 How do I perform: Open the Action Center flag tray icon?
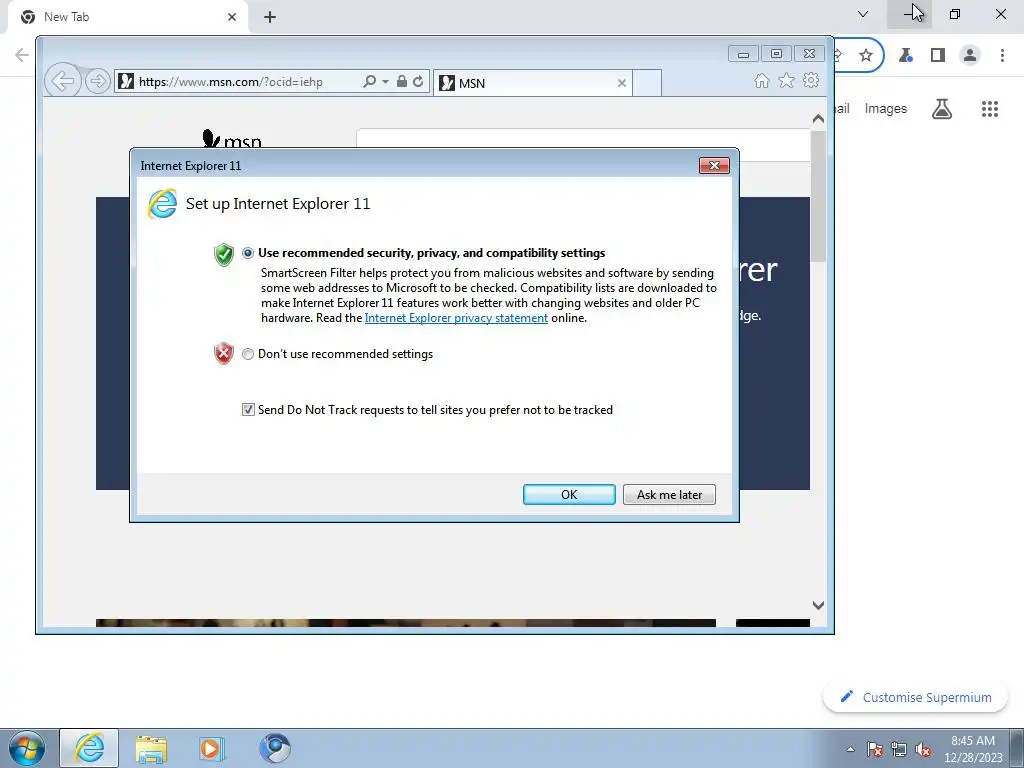[x=875, y=749]
